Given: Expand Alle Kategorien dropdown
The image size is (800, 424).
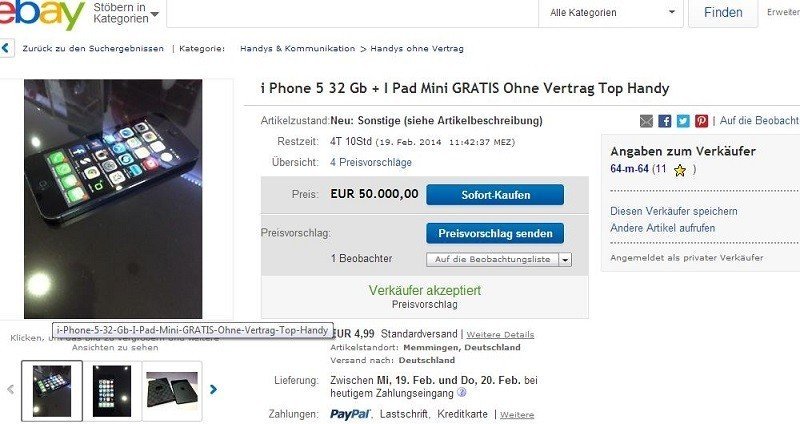Looking at the screenshot, I should tap(611, 13).
